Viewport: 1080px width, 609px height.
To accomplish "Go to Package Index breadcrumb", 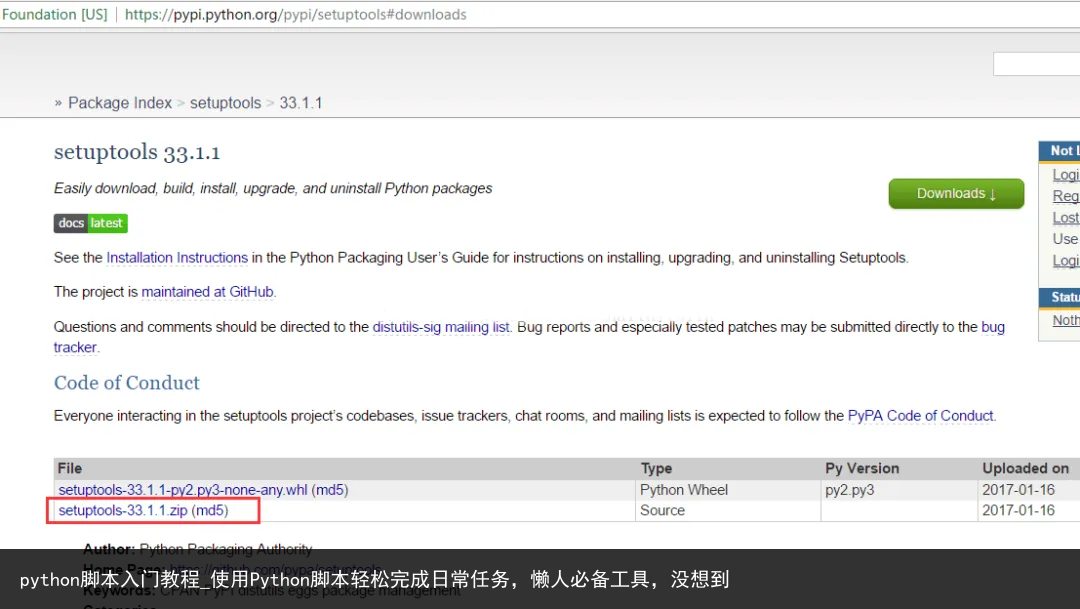I will [x=120, y=103].
